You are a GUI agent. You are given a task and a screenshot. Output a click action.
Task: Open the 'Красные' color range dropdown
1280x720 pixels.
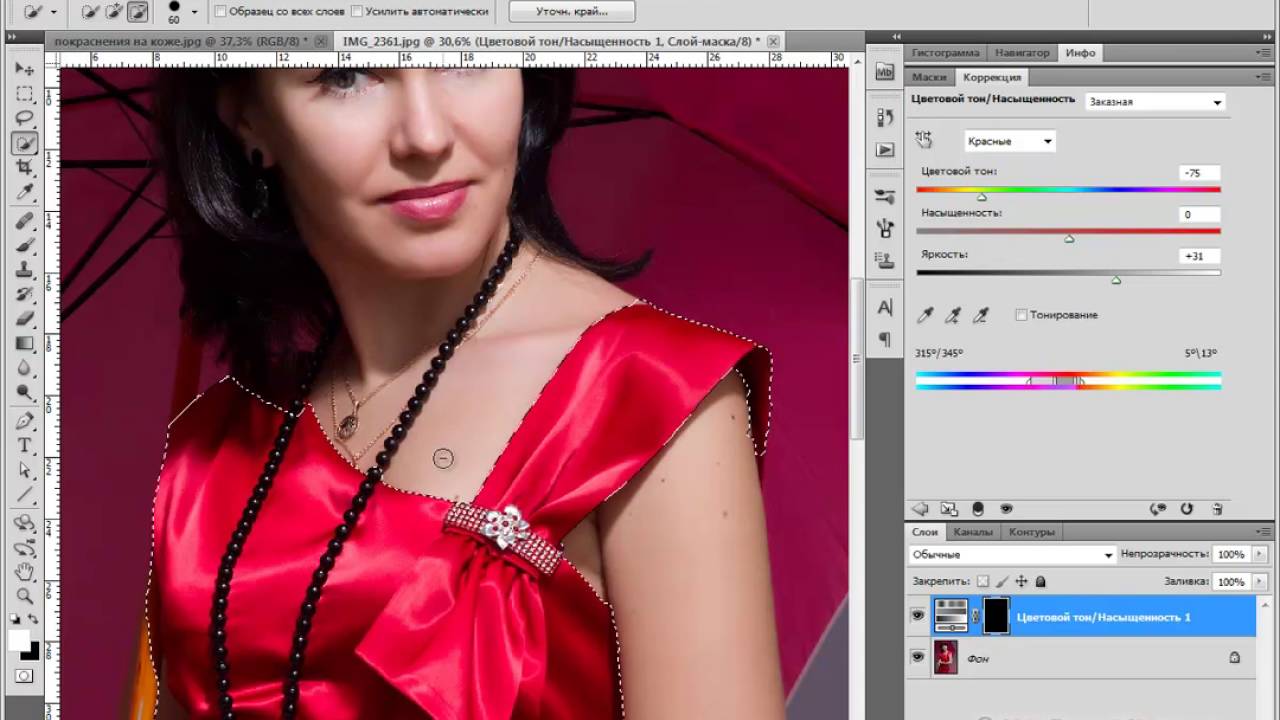pos(1010,141)
